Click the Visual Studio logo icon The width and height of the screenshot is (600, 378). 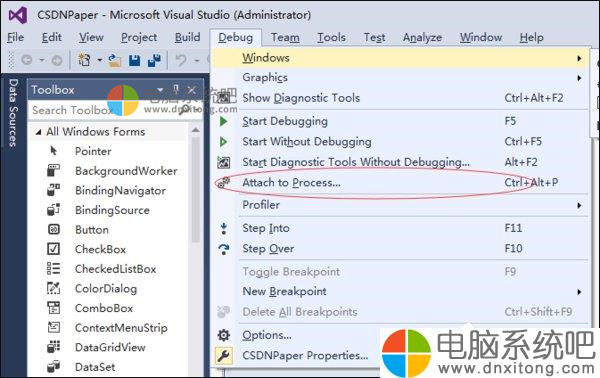click(x=18, y=16)
